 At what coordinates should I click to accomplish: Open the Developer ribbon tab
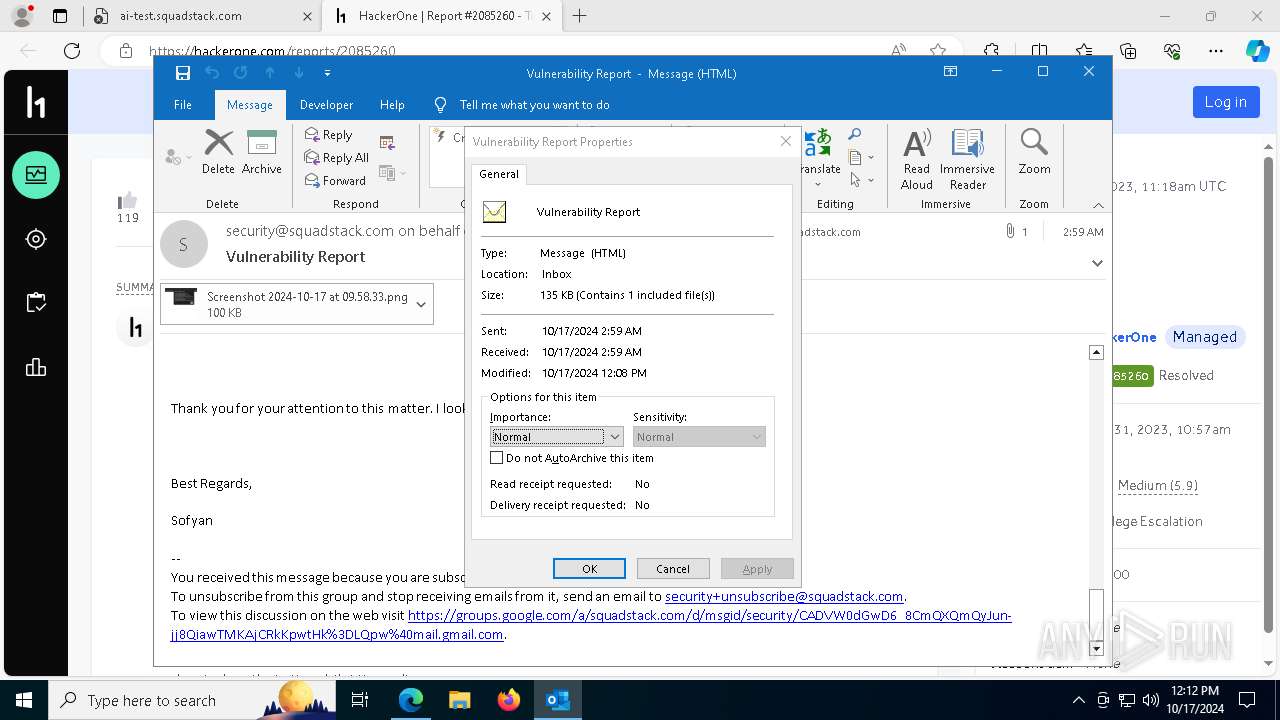tap(326, 105)
